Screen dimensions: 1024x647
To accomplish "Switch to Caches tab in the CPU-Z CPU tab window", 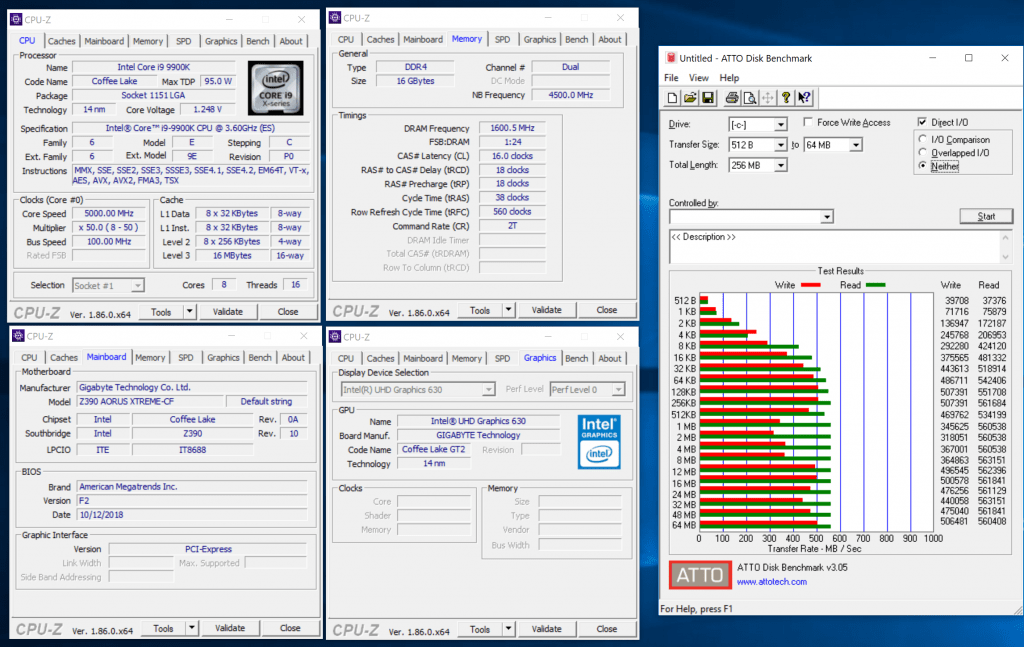I will [x=61, y=41].
